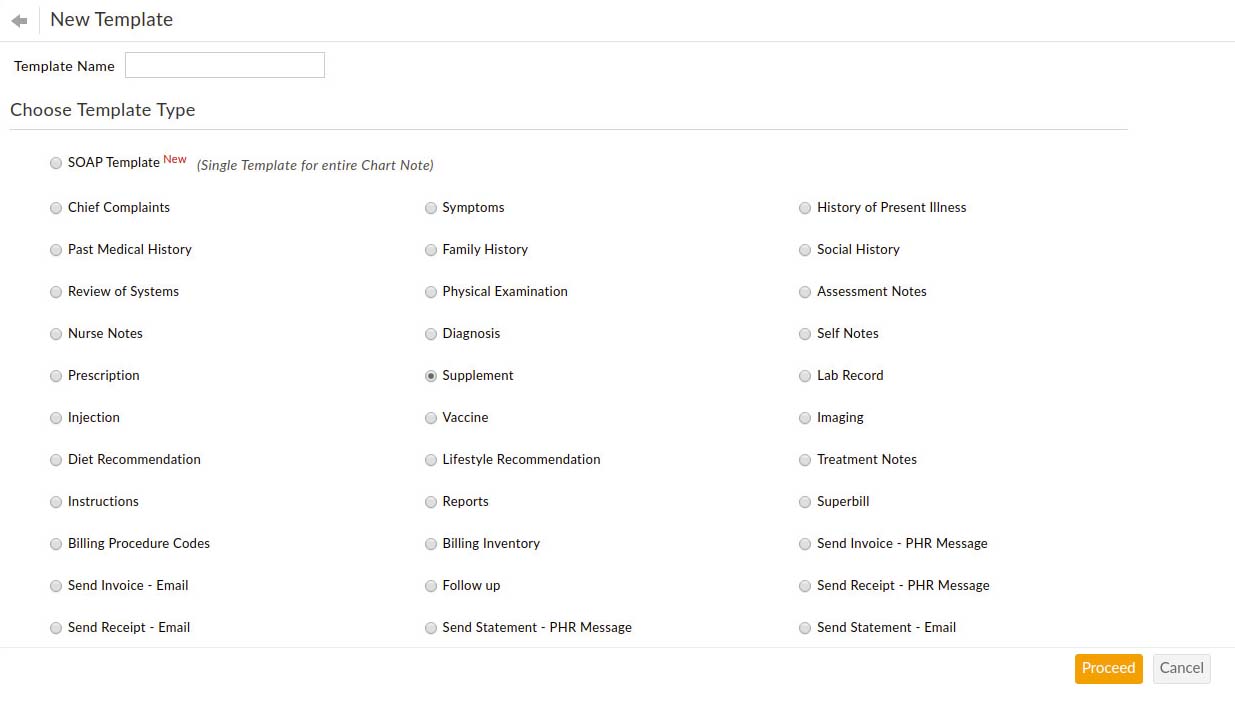The width and height of the screenshot is (1235, 706).
Task: Select History of Present Illness
Action: pos(805,208)
